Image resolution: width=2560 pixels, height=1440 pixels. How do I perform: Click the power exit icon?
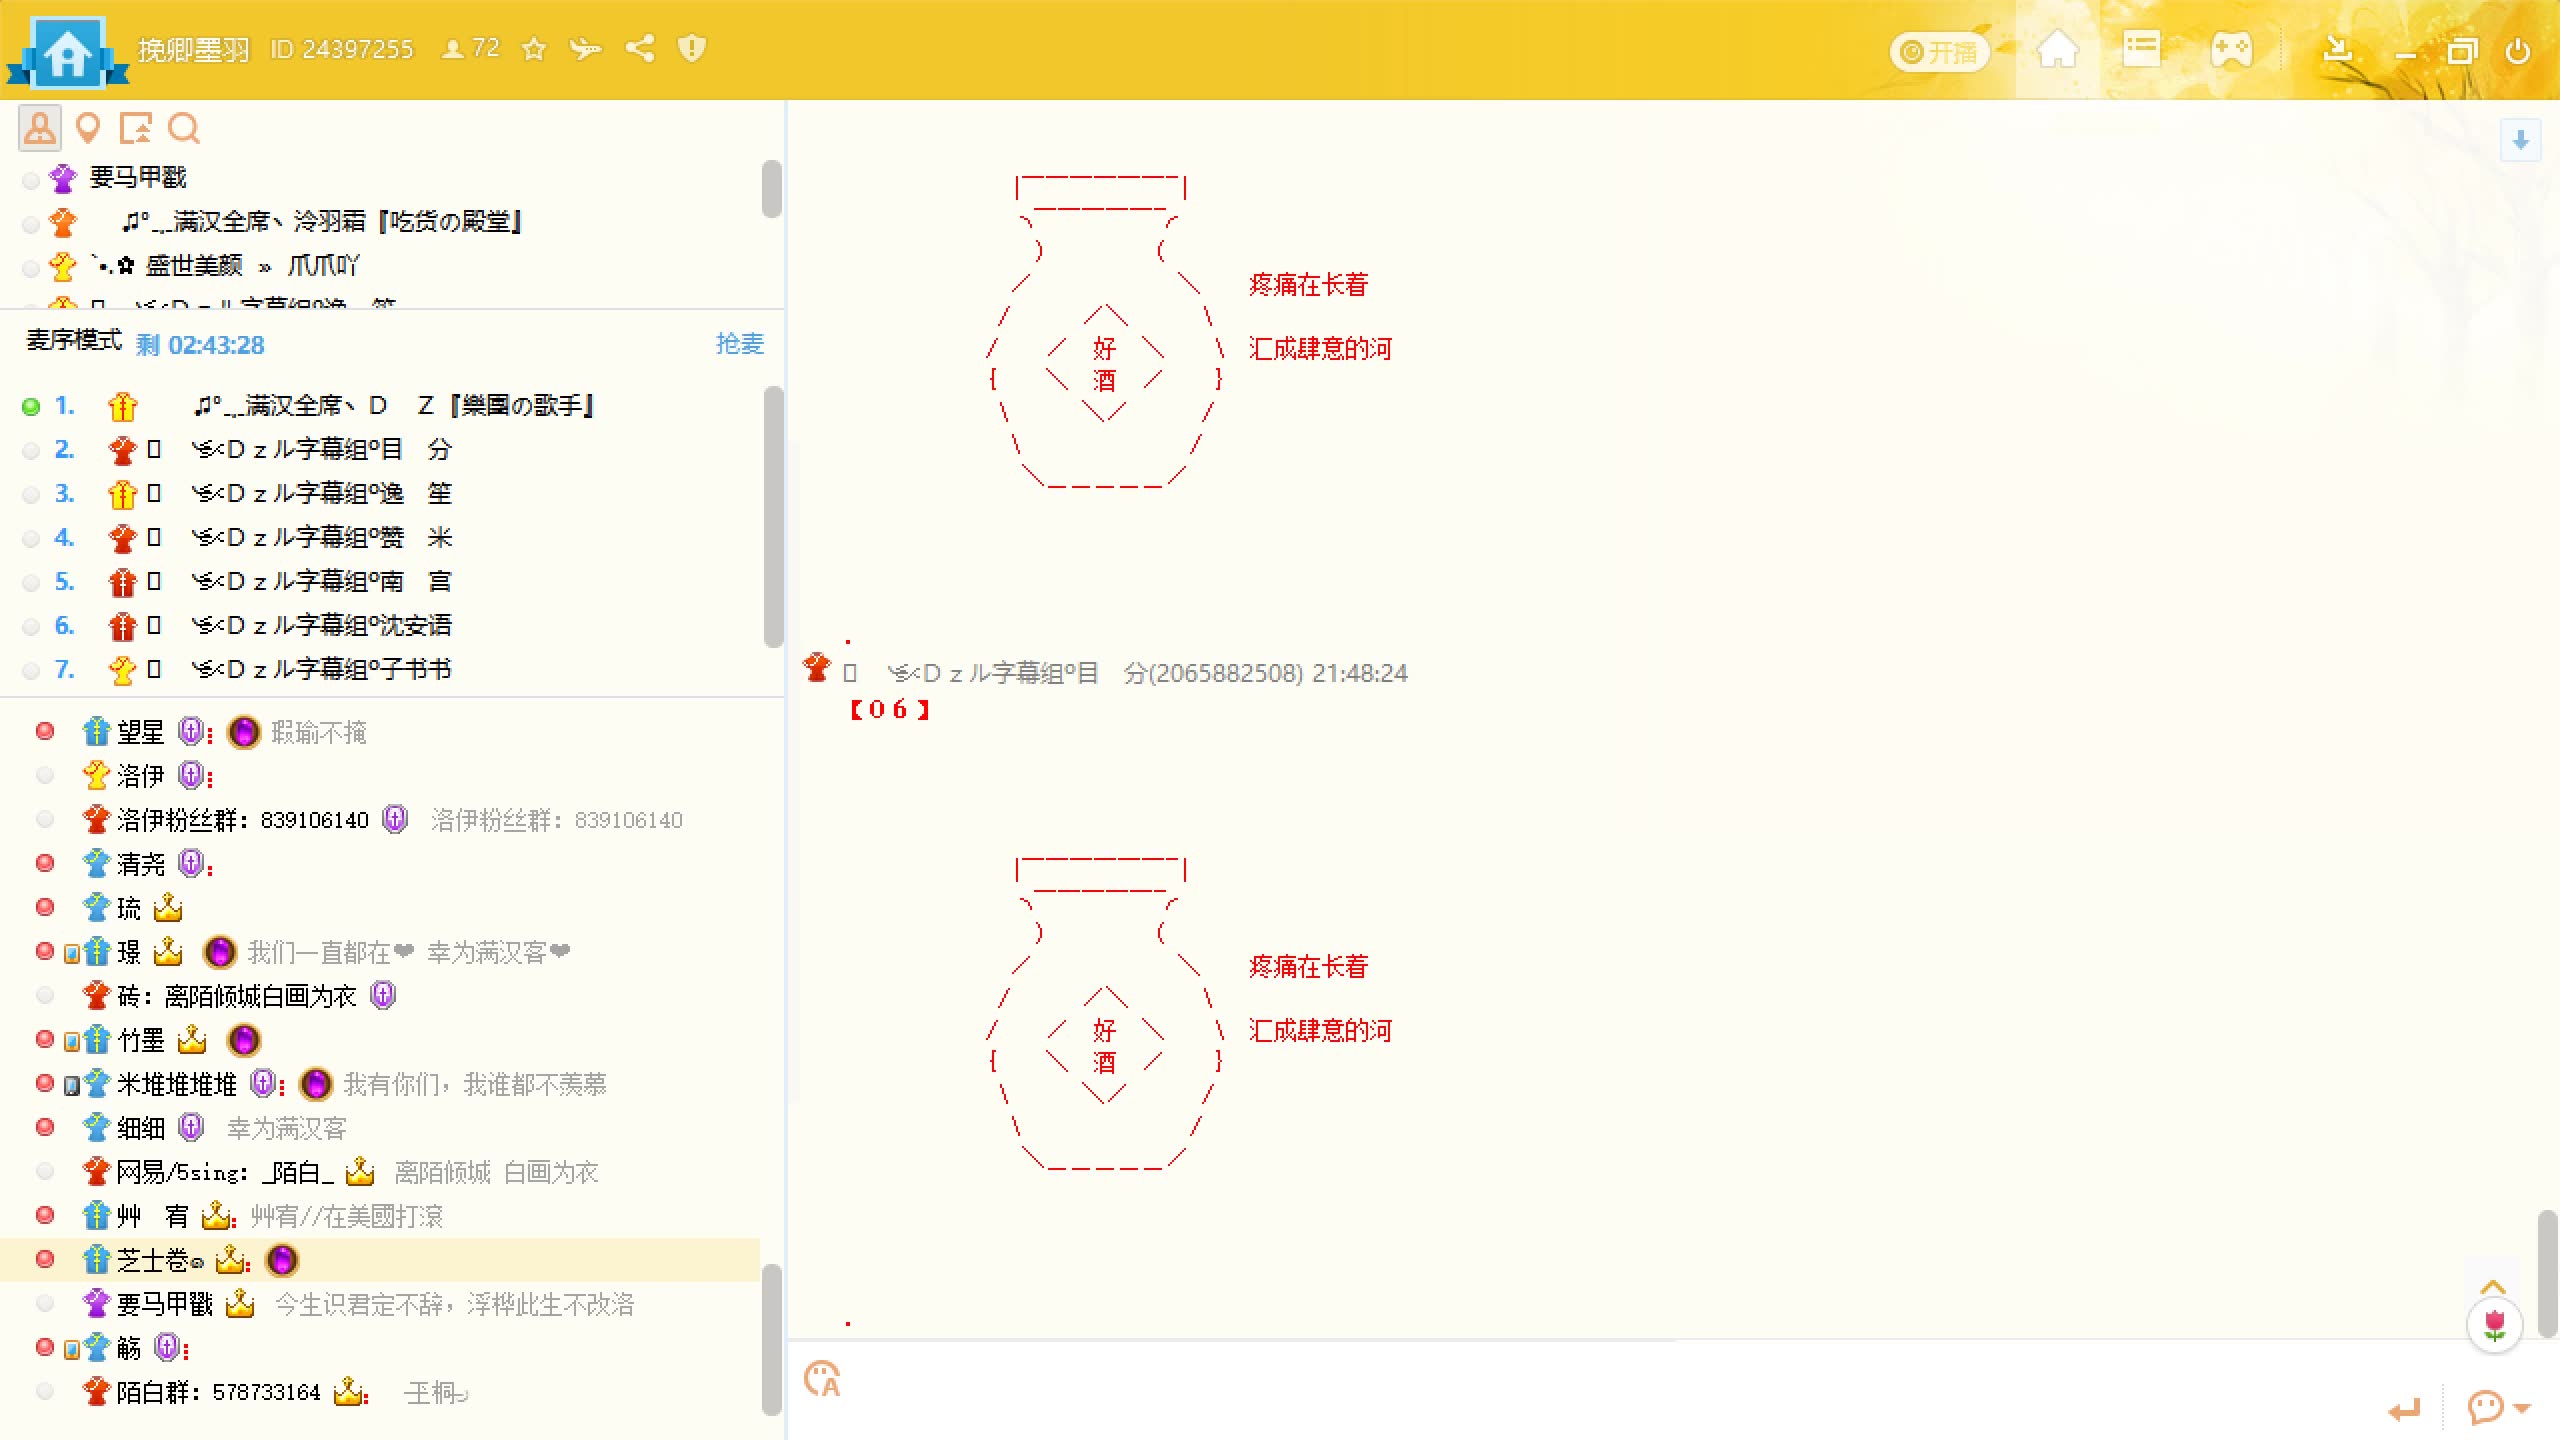tap(2518, 51)
